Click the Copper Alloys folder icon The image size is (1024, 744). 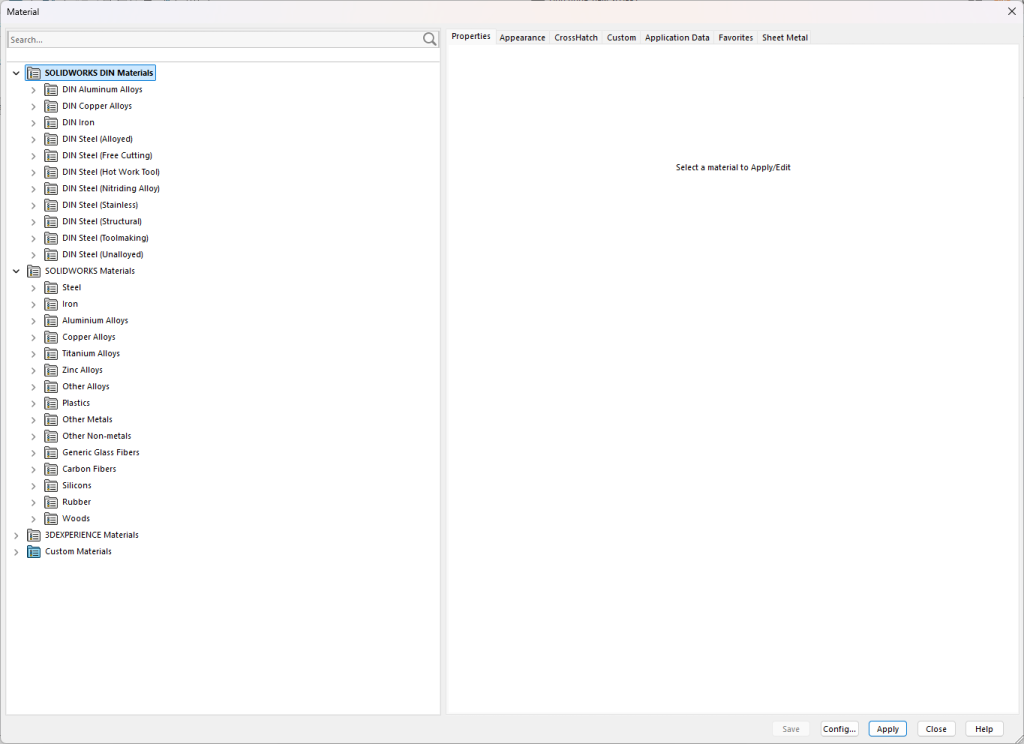coord(51,337)
